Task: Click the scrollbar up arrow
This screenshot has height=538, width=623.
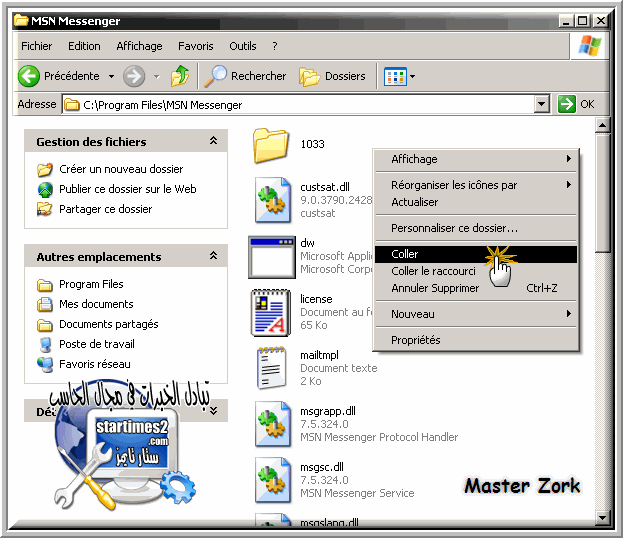Action: coord(602,126)
